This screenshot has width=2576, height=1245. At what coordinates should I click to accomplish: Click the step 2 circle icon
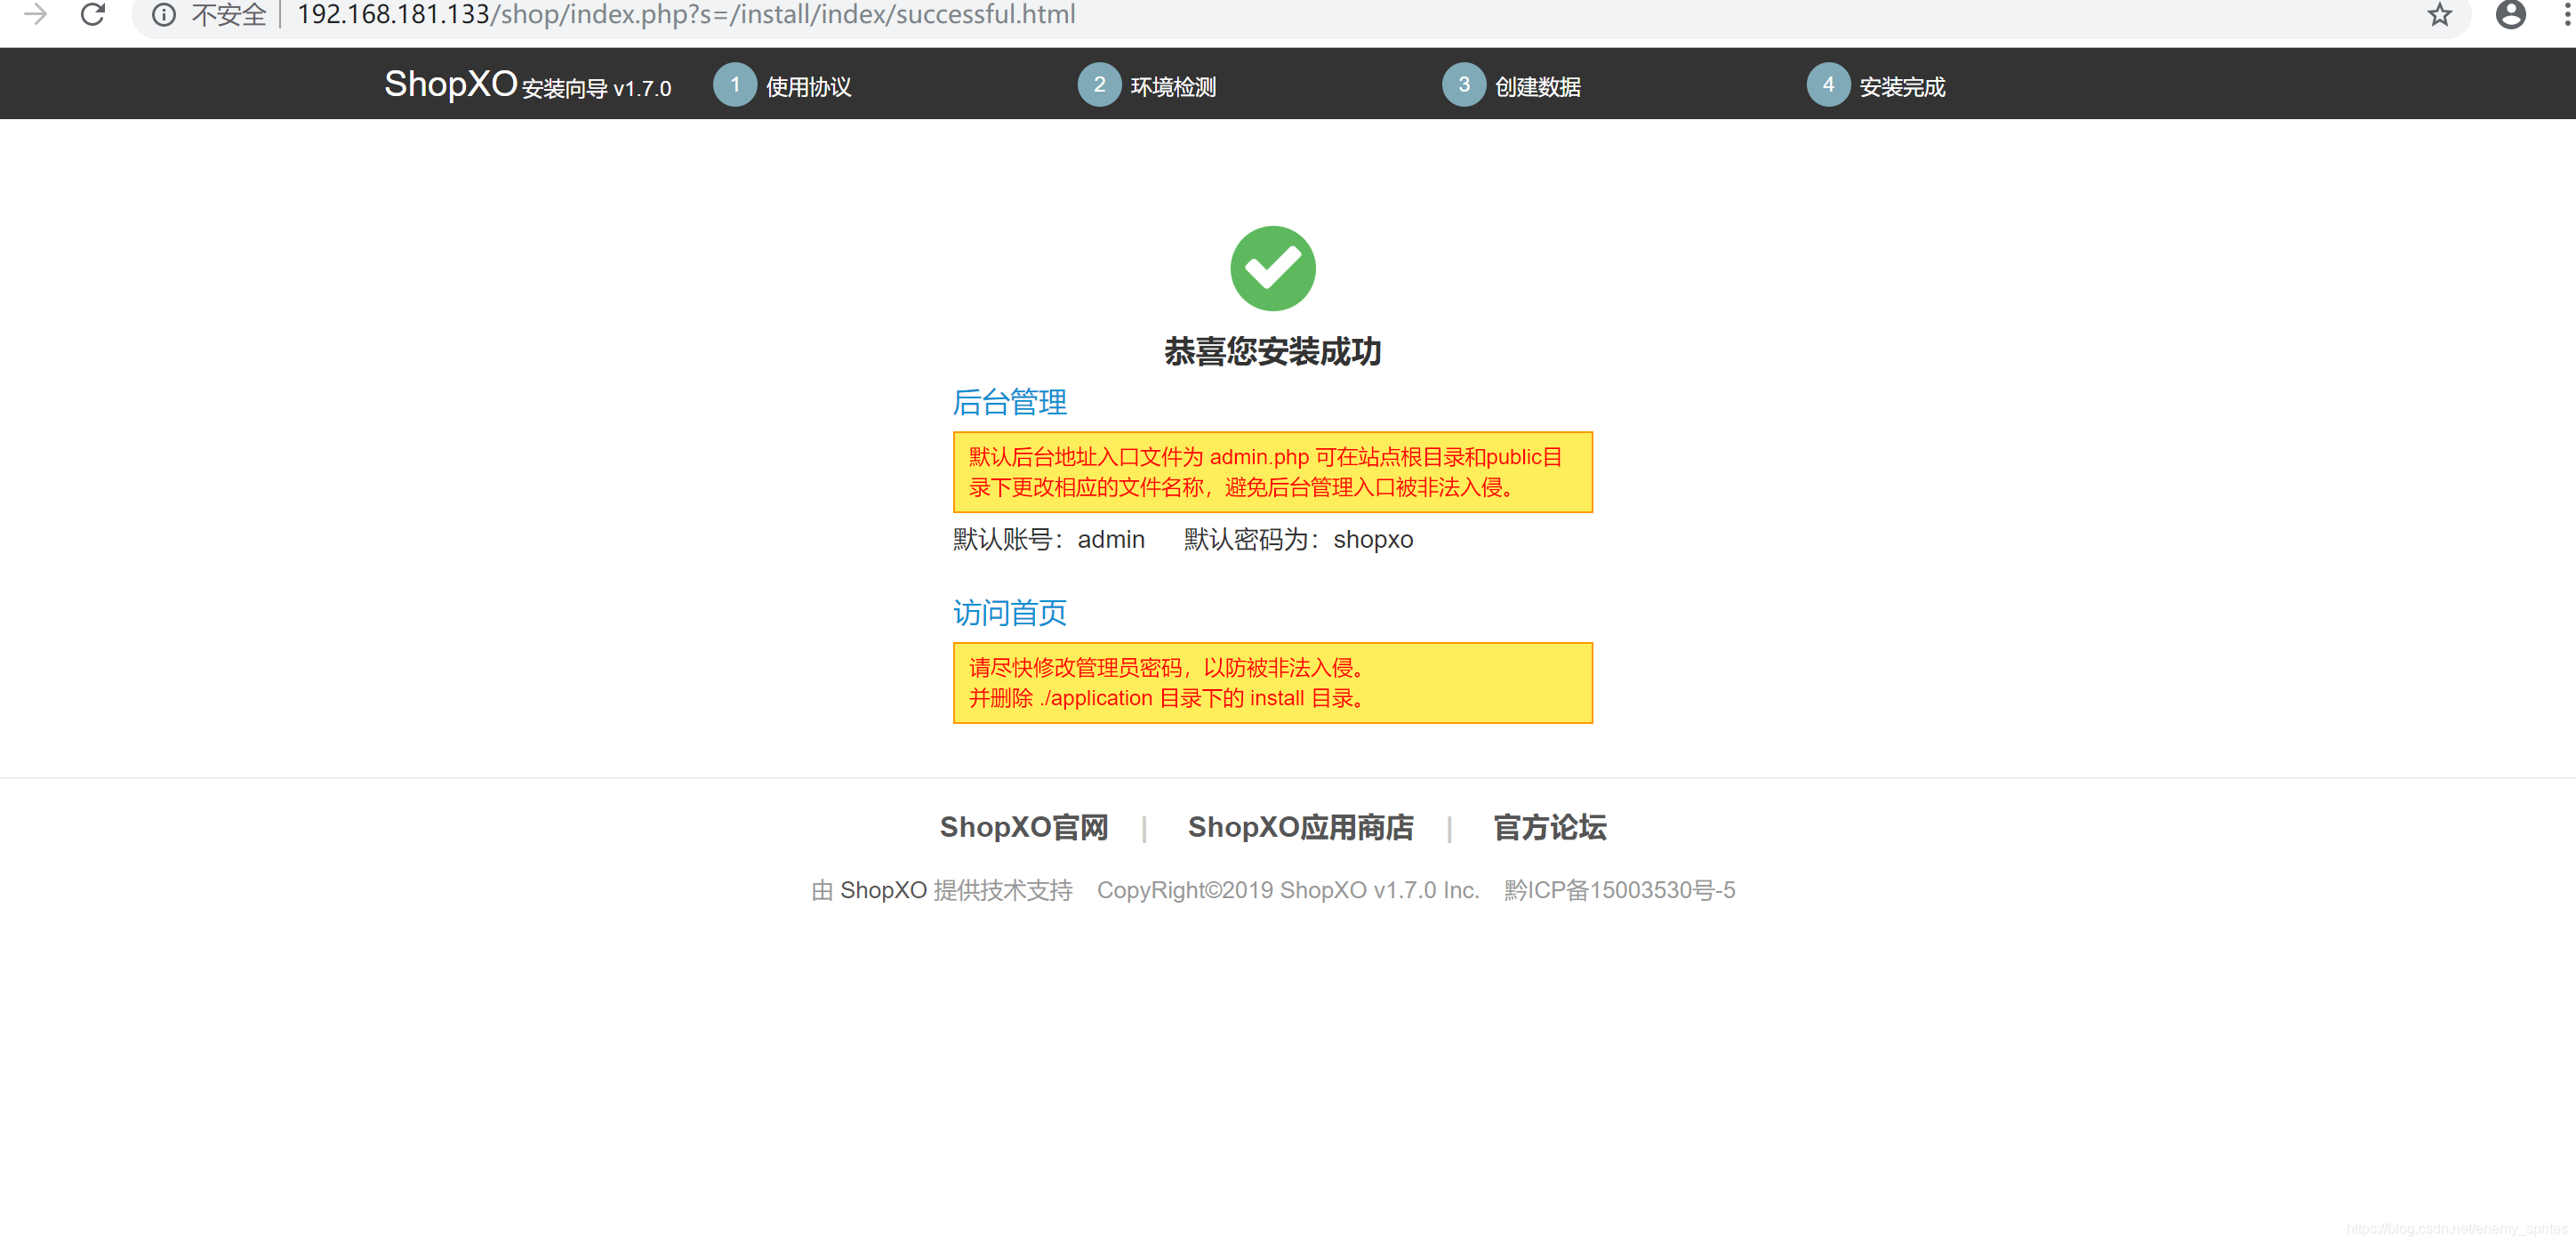(x=1099, y=85)
